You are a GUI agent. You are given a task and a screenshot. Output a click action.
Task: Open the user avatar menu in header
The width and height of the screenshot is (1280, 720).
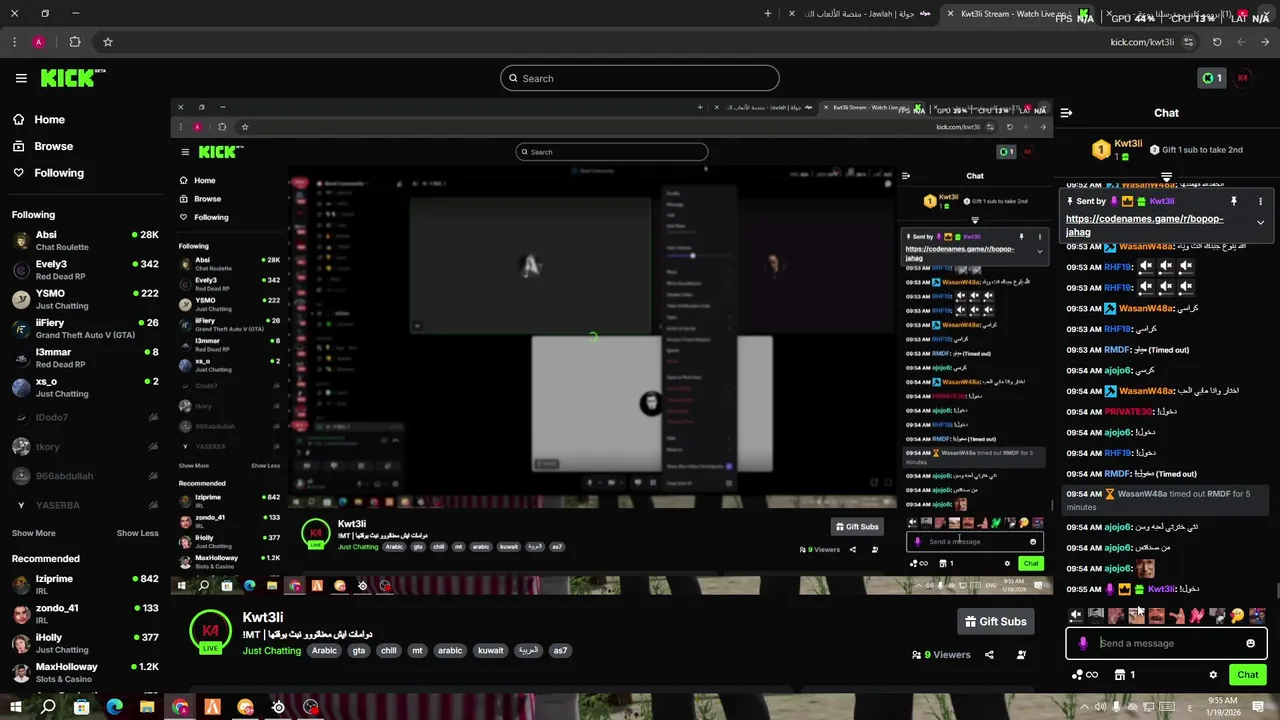[1243, 78]
